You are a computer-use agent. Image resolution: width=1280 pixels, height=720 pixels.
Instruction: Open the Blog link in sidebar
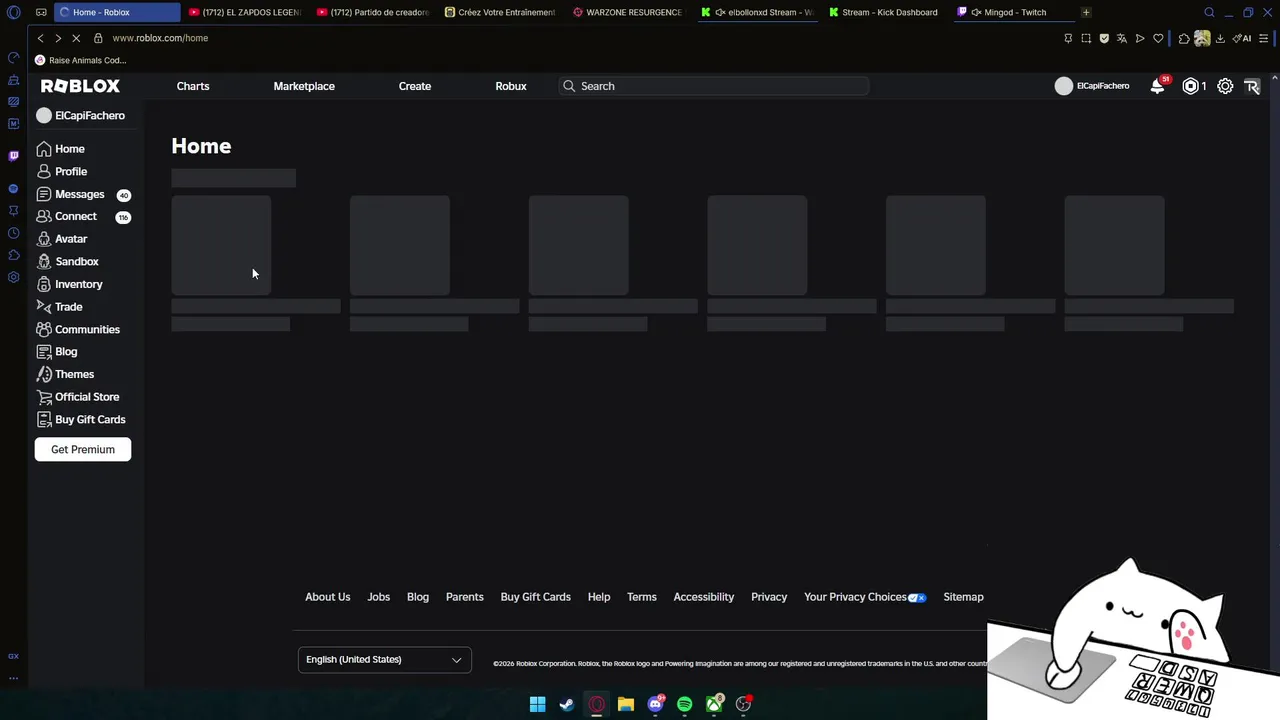(66, 352)
